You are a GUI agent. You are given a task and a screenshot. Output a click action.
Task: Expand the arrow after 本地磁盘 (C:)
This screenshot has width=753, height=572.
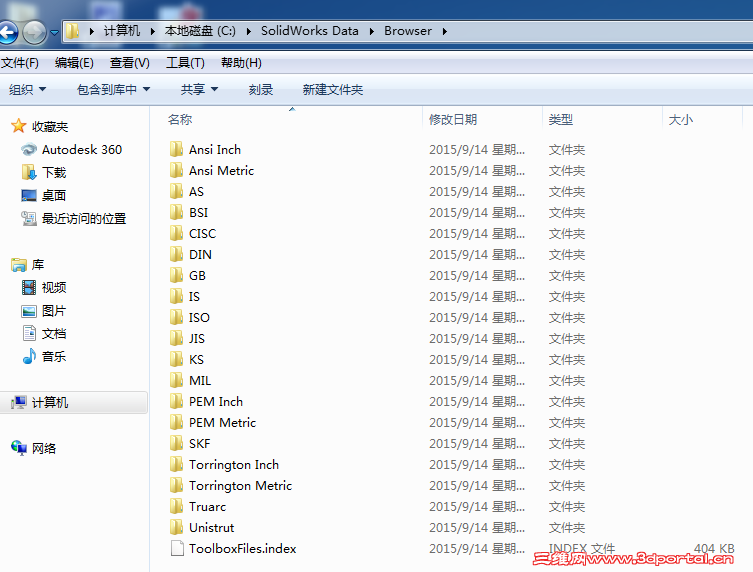tap(249, 31)
